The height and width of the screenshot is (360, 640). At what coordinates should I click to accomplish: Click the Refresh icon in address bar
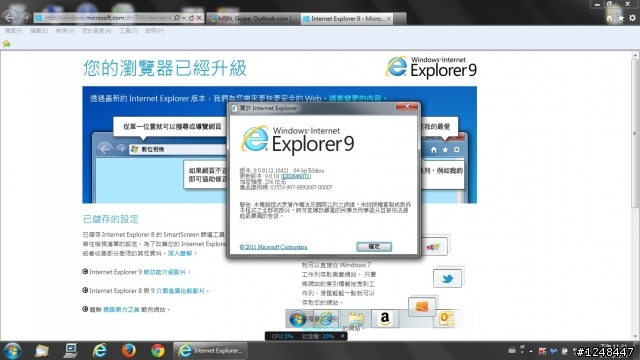191,18
